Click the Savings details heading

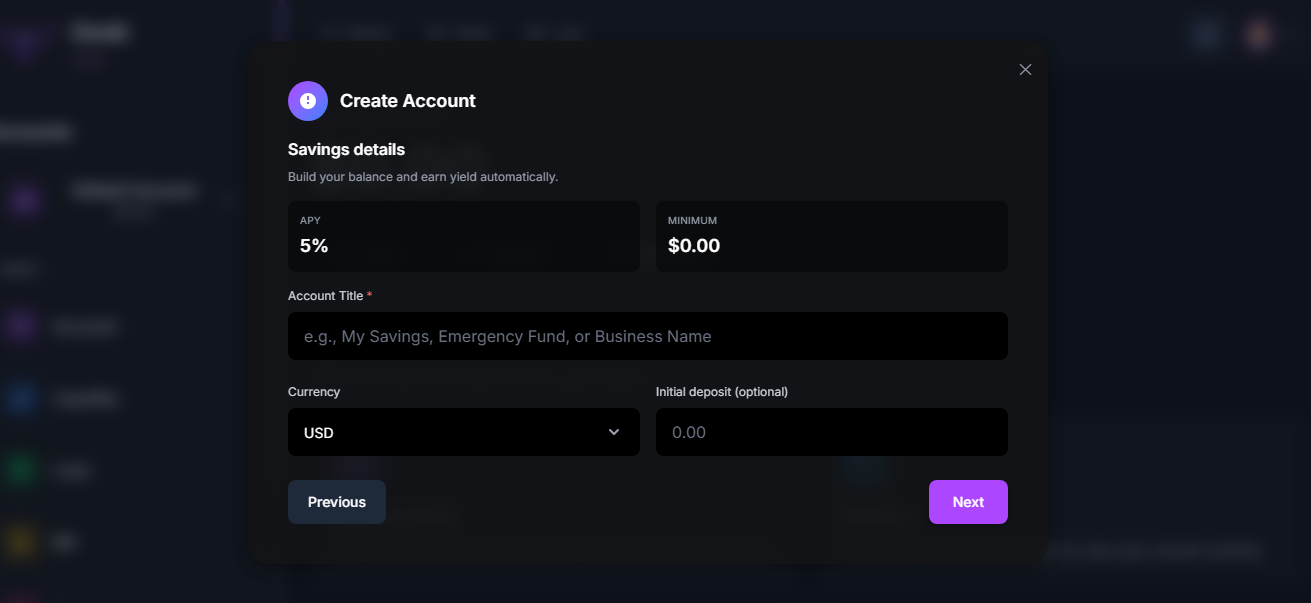[x=346, y=149]
